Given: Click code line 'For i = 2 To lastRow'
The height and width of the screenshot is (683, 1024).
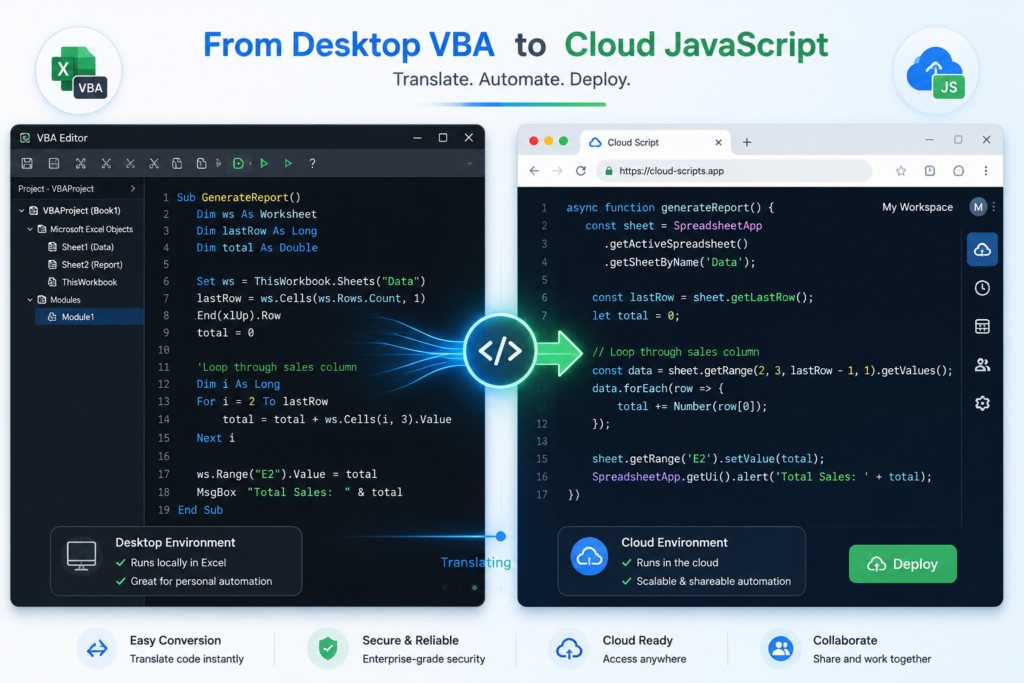Looking at the screenshot, I should click(x=262, y=402).
